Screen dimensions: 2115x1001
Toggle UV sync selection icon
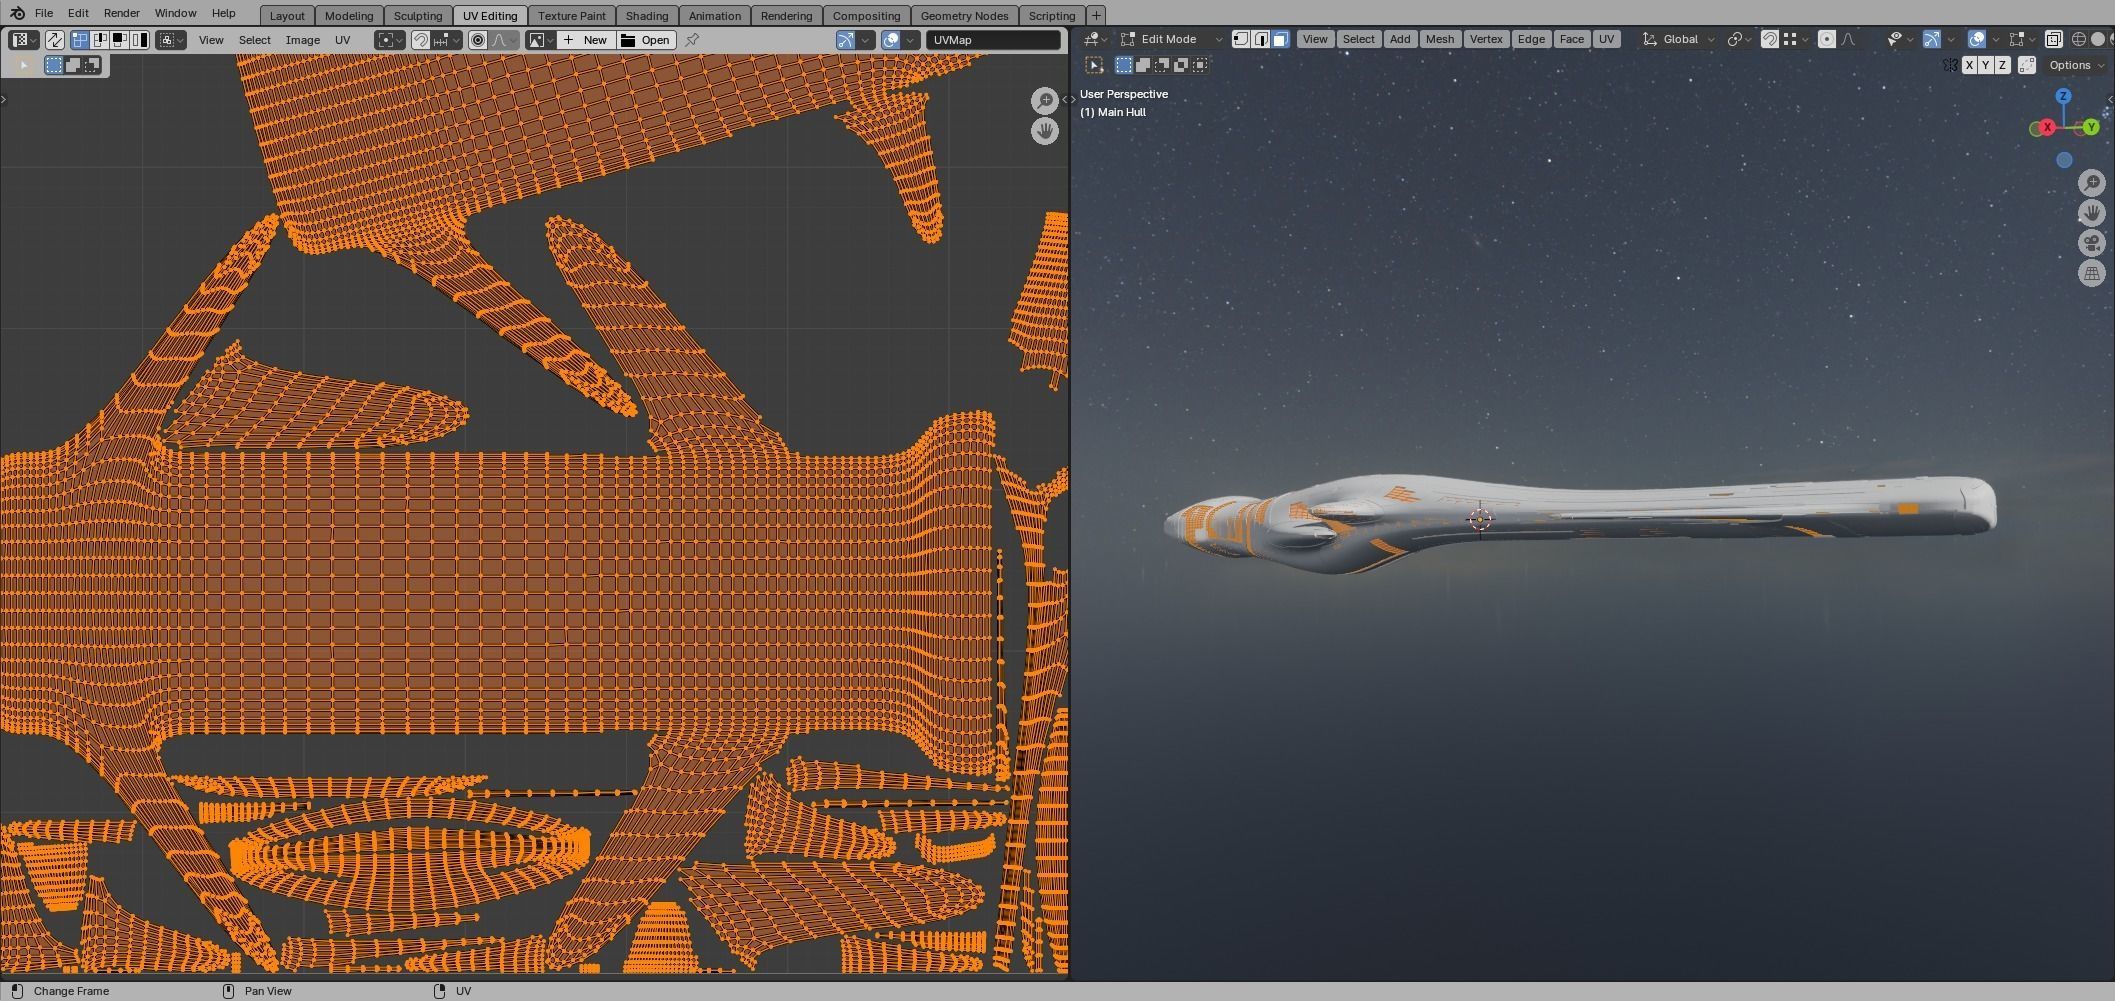pyautogui.click(x=54, y=40)
